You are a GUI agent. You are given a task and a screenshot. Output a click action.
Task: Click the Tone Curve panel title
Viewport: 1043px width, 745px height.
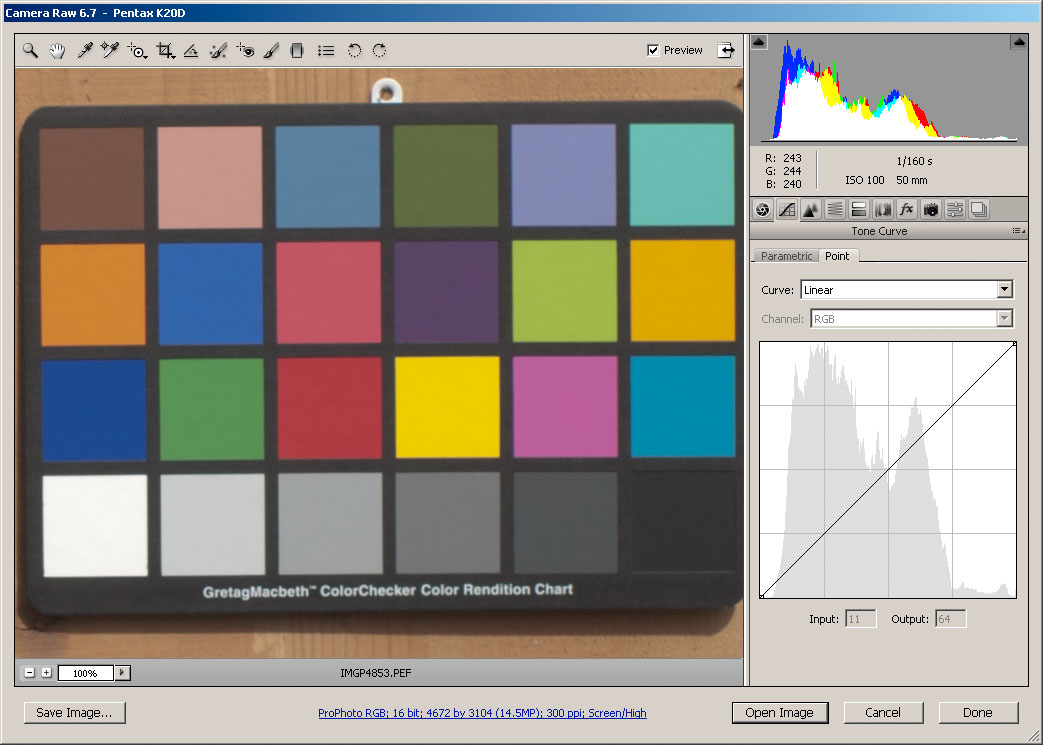[x=879, y=231]
